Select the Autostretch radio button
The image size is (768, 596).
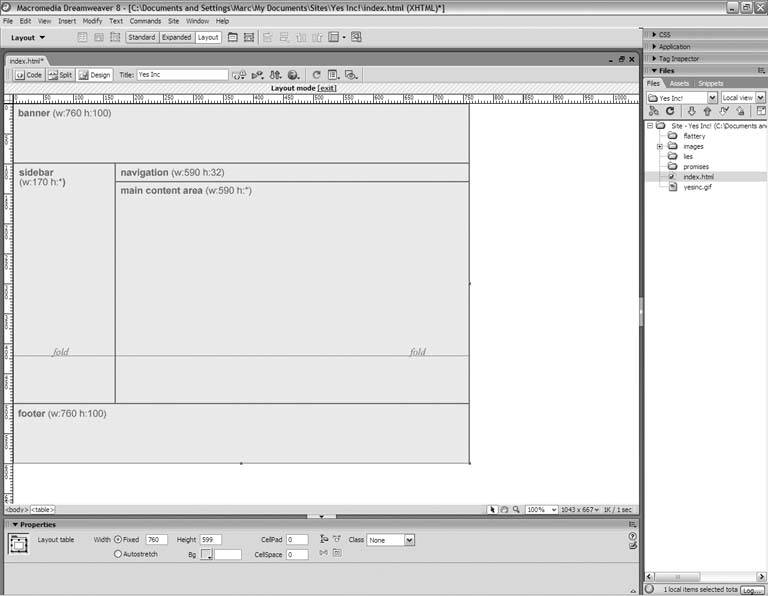[x=118, y=554]
